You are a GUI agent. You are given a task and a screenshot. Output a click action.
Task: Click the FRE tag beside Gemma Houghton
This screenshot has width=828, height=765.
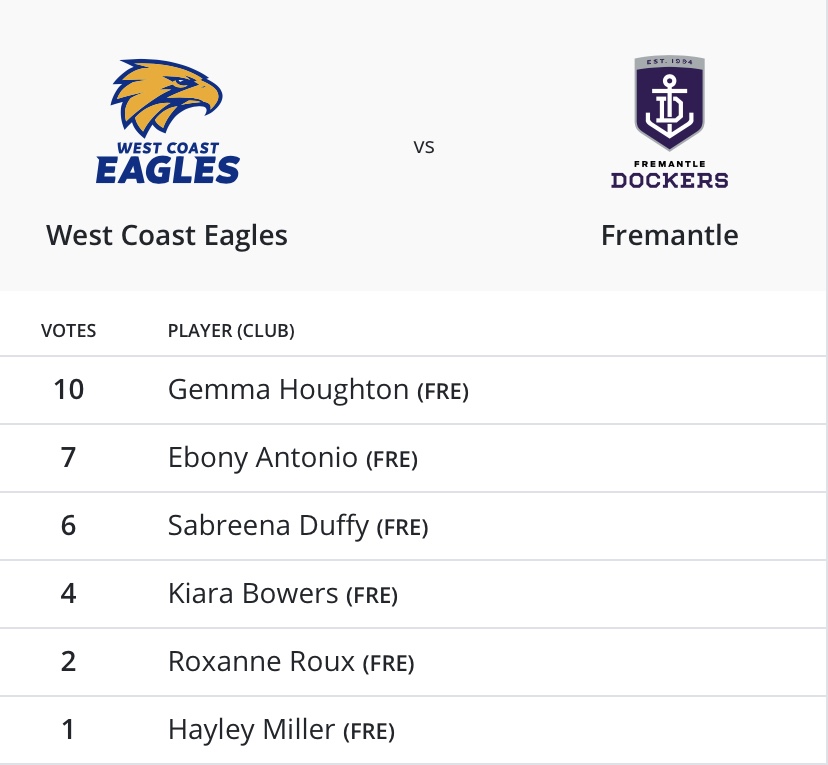[443, 392]
